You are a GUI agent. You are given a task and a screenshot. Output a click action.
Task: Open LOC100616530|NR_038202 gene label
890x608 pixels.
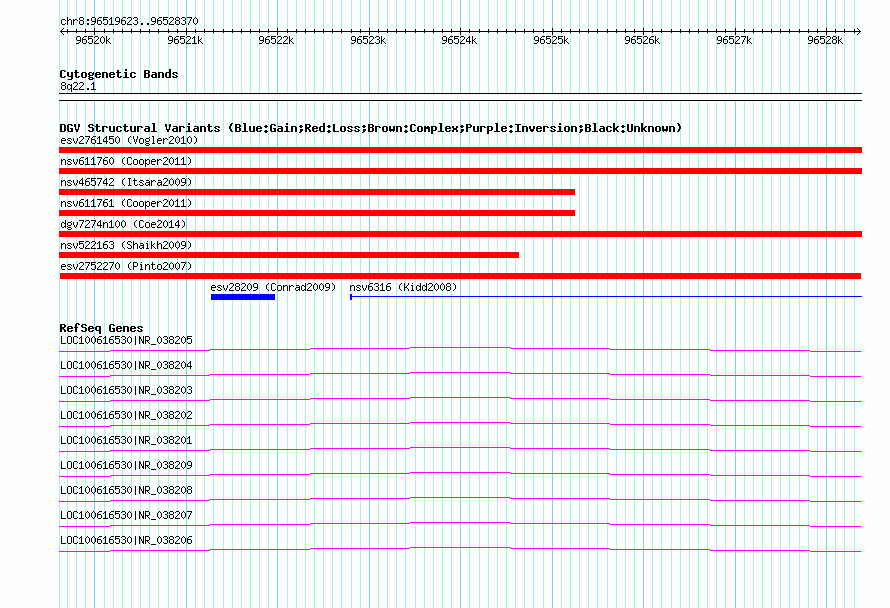click(x=126, y=415)
